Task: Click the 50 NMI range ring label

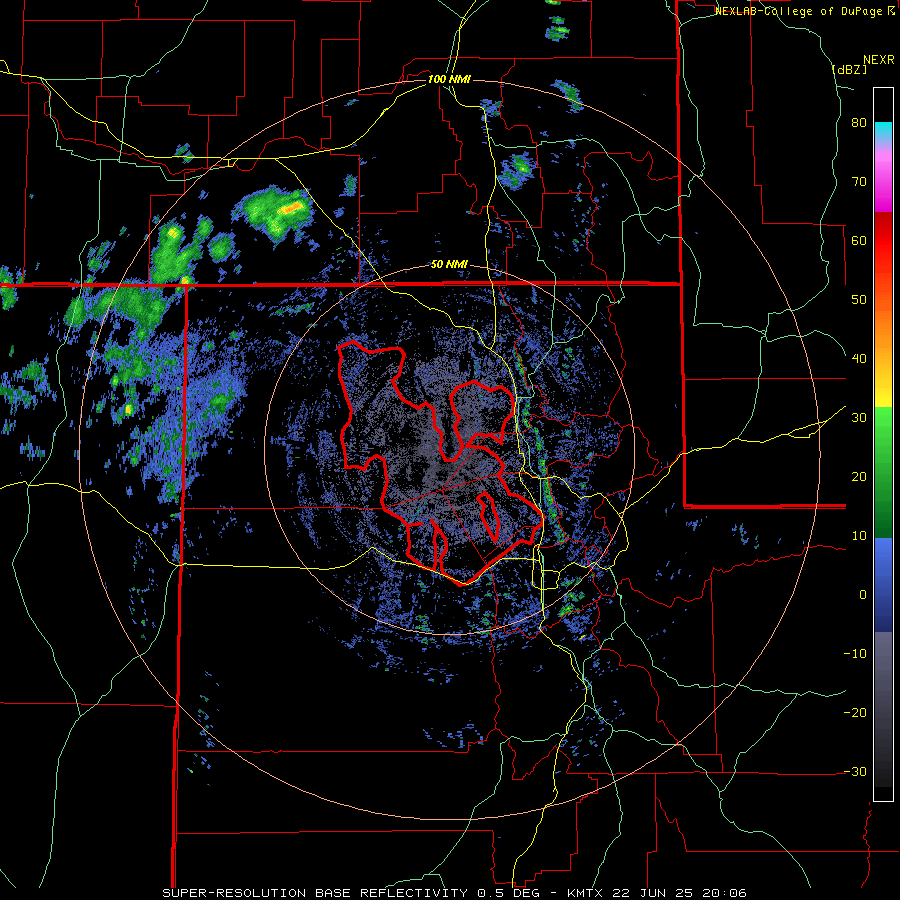Action: pyautogui.click(x=449, y=265)
